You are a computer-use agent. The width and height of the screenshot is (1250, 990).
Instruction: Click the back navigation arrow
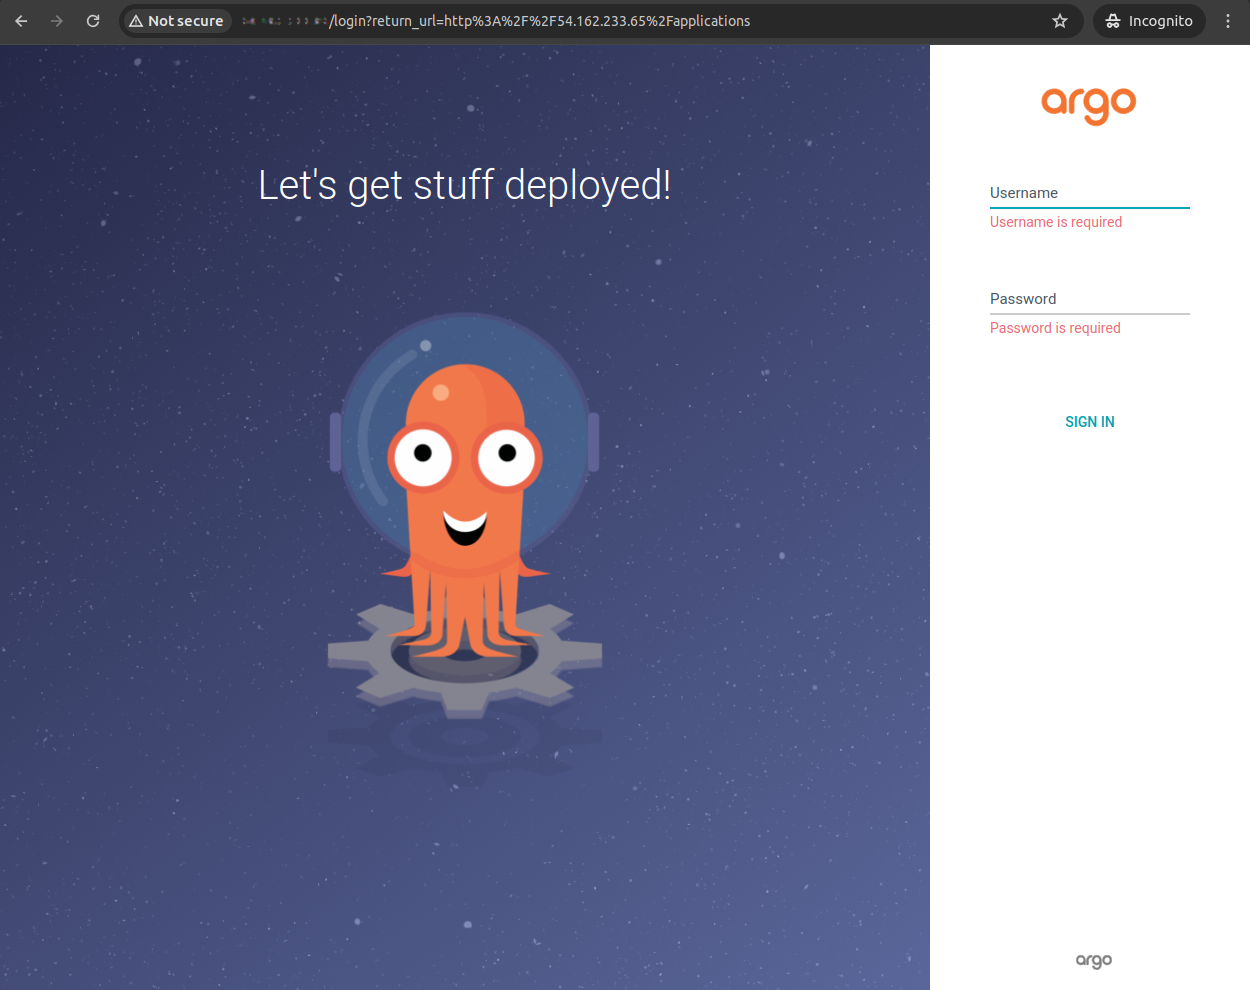[20, 21]
